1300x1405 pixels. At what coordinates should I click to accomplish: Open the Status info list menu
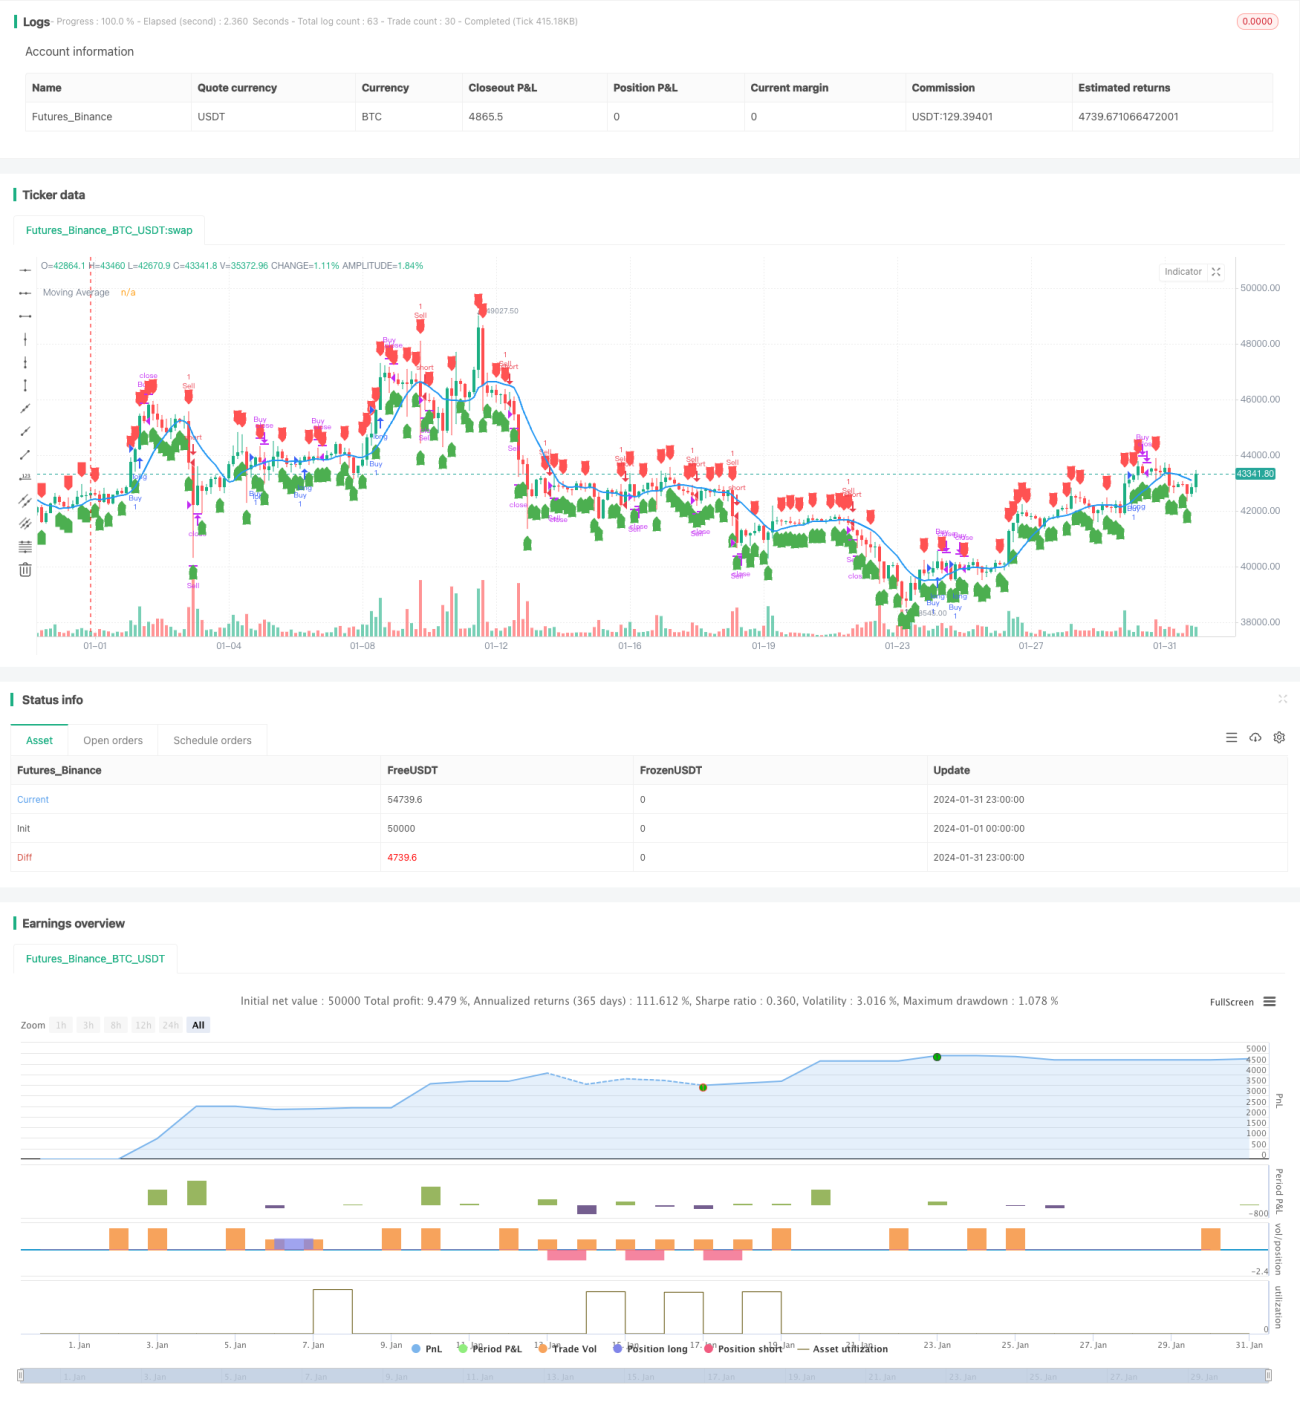tap(1231, 737)
